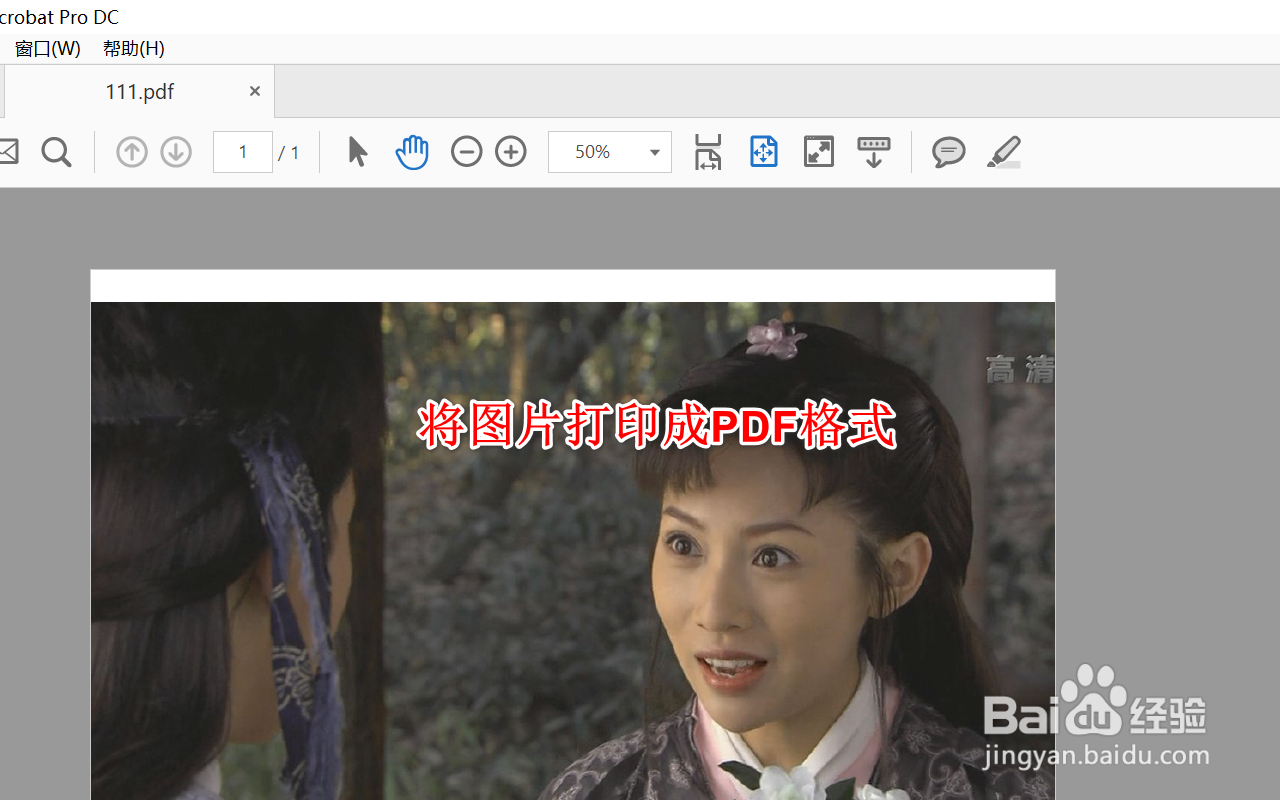Open the 帮助(H) menu
Viewport: 1280px width, 800px height.
point(134,48)
